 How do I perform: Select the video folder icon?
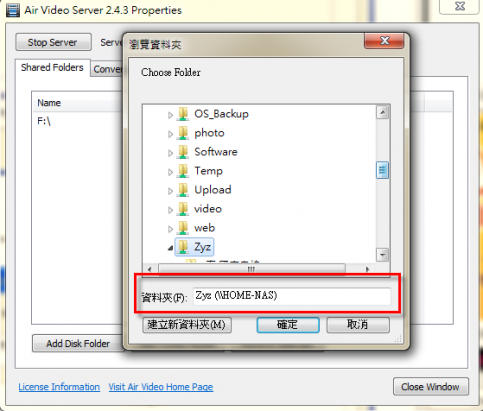tap(183, 209)
